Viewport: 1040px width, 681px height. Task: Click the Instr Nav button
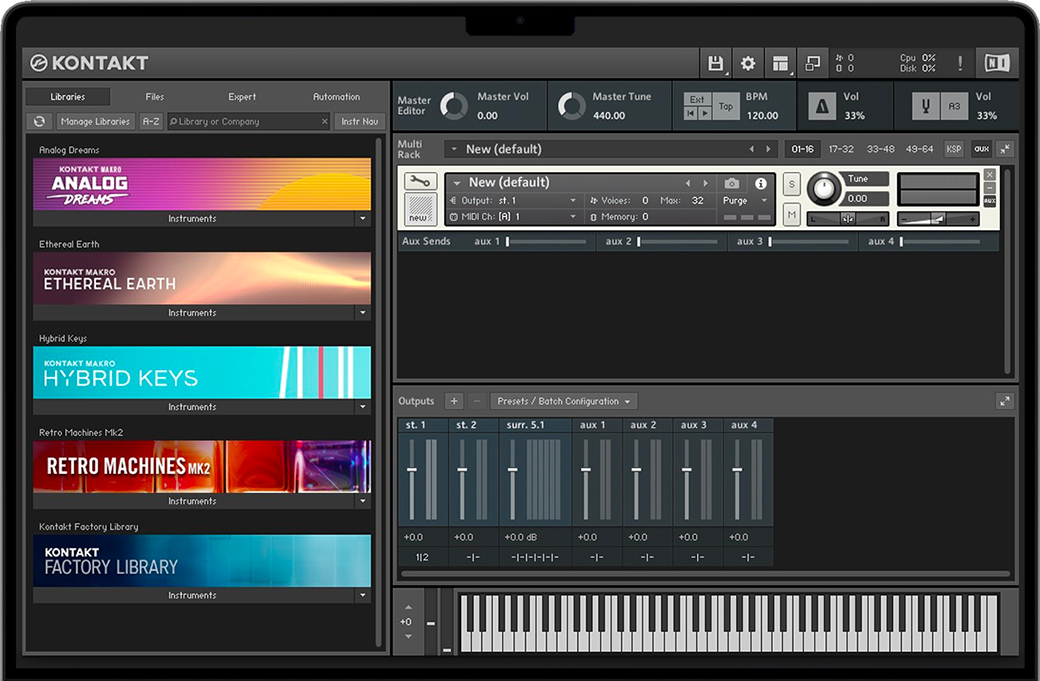pos(359,121)
